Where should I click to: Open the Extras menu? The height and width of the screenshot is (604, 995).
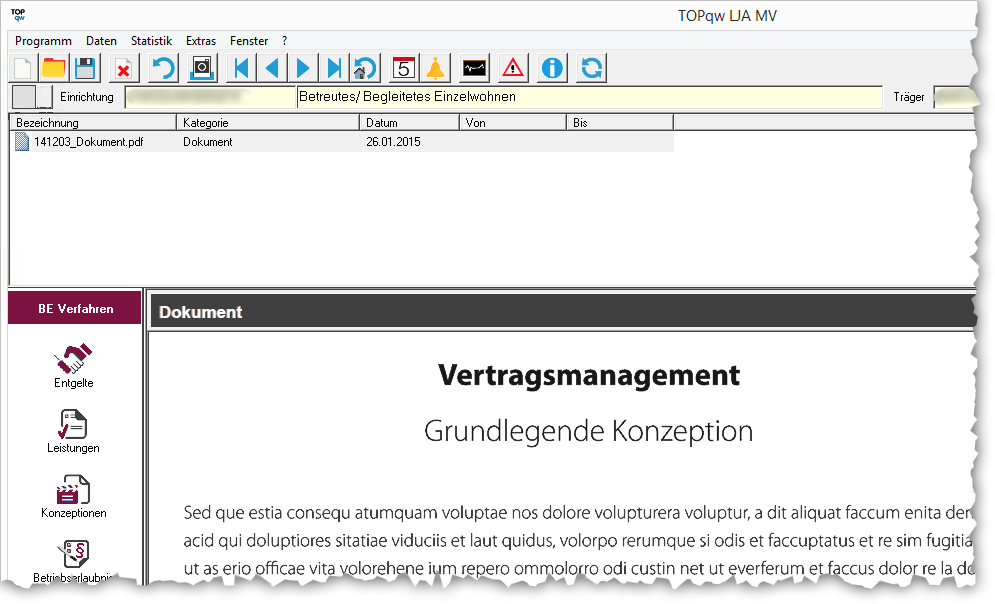[201, 41]
